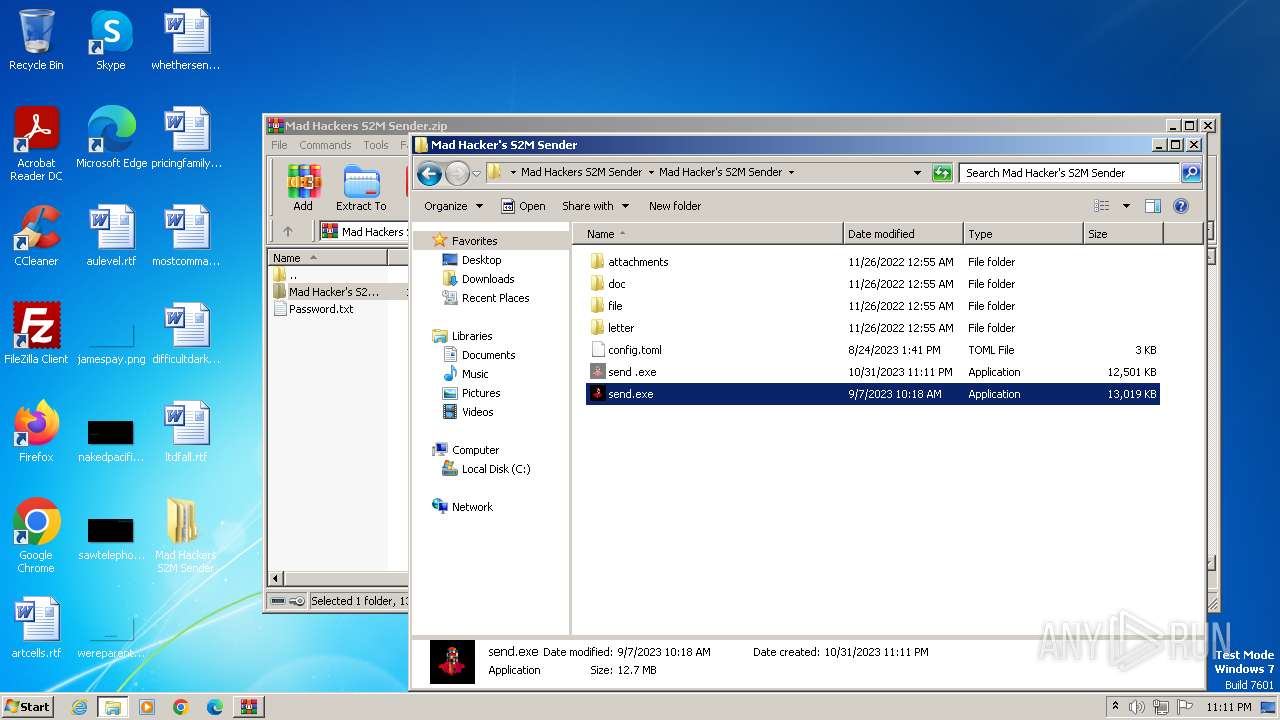
Task: Open FileZilla Client desktop shortcut
Action: click(x=36, y=334)
